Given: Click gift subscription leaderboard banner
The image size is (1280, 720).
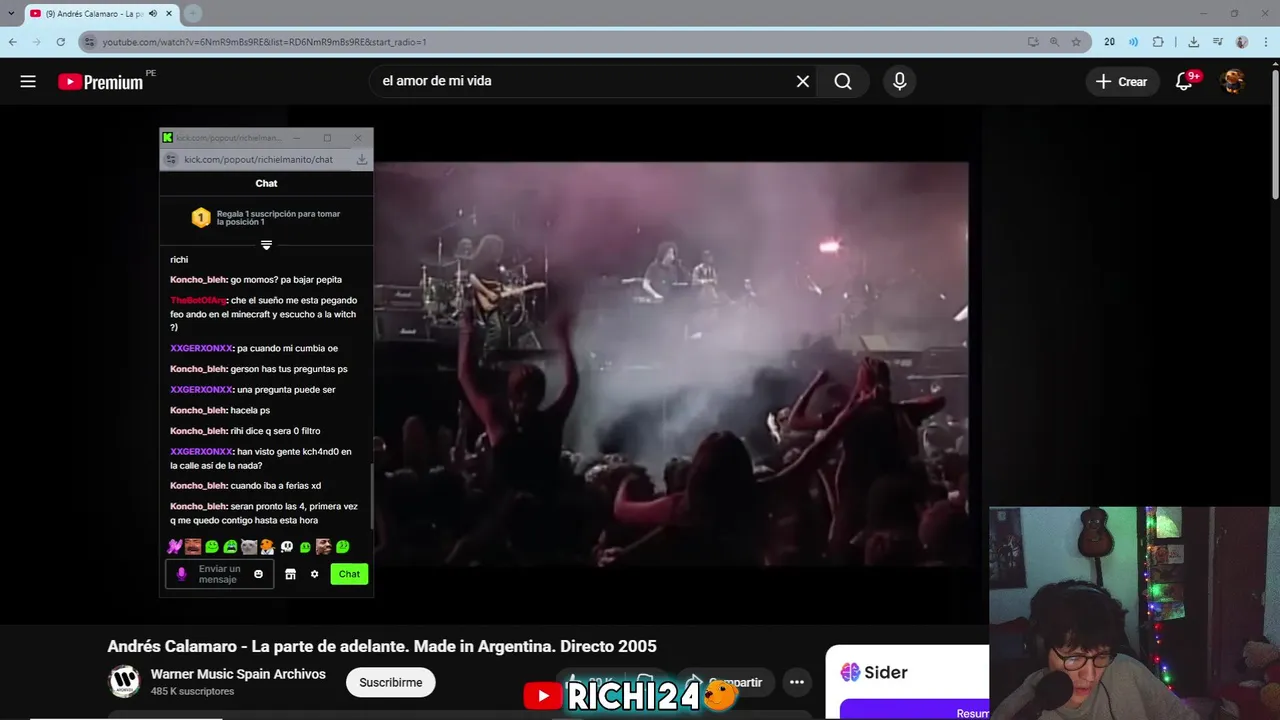Looking at the screenshot, I should click(x=266, y=218).
